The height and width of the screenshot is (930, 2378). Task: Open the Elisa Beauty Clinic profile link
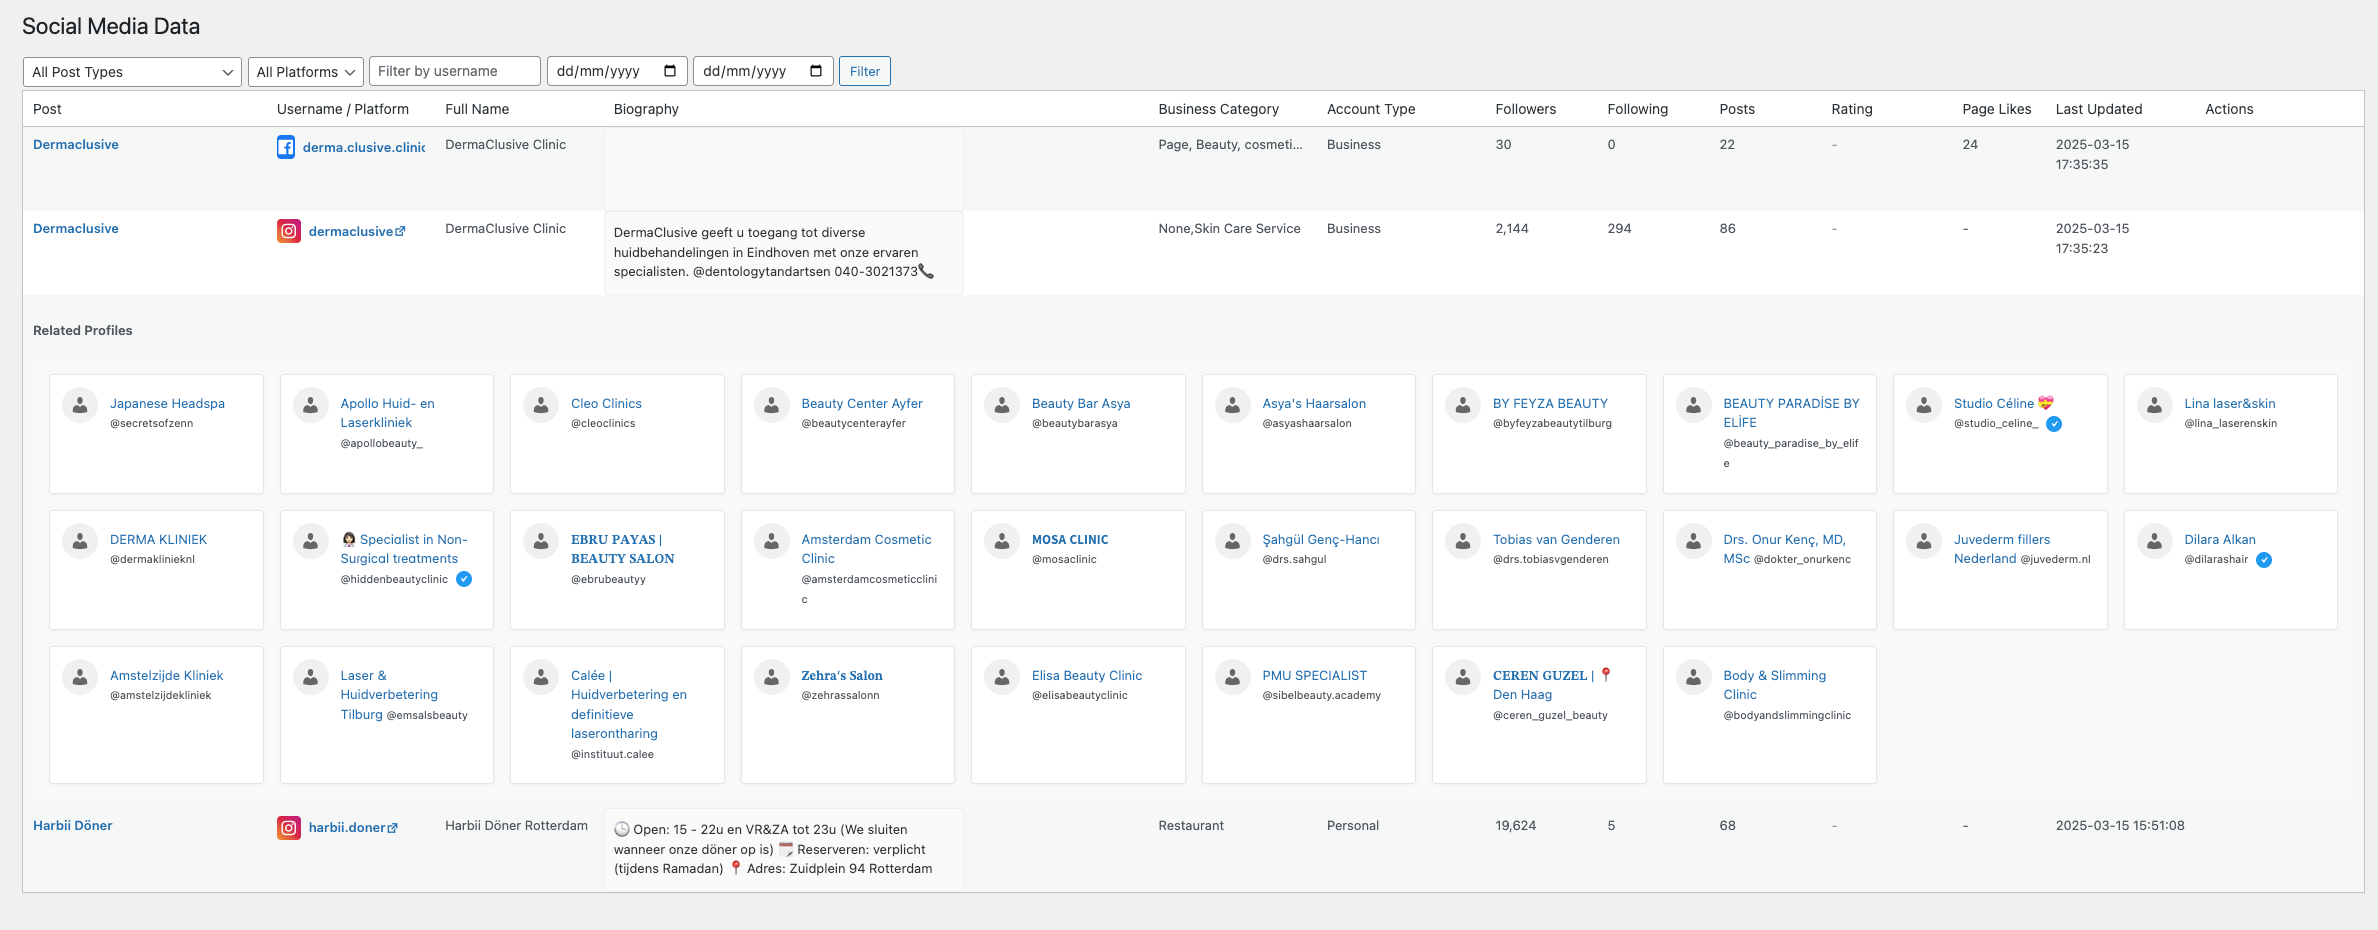pos(1086,676)
